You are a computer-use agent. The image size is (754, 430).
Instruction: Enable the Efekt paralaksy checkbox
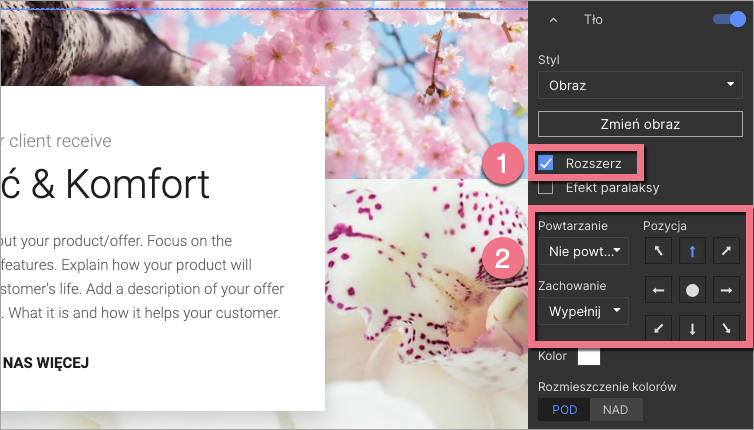[x=547, y=187]
